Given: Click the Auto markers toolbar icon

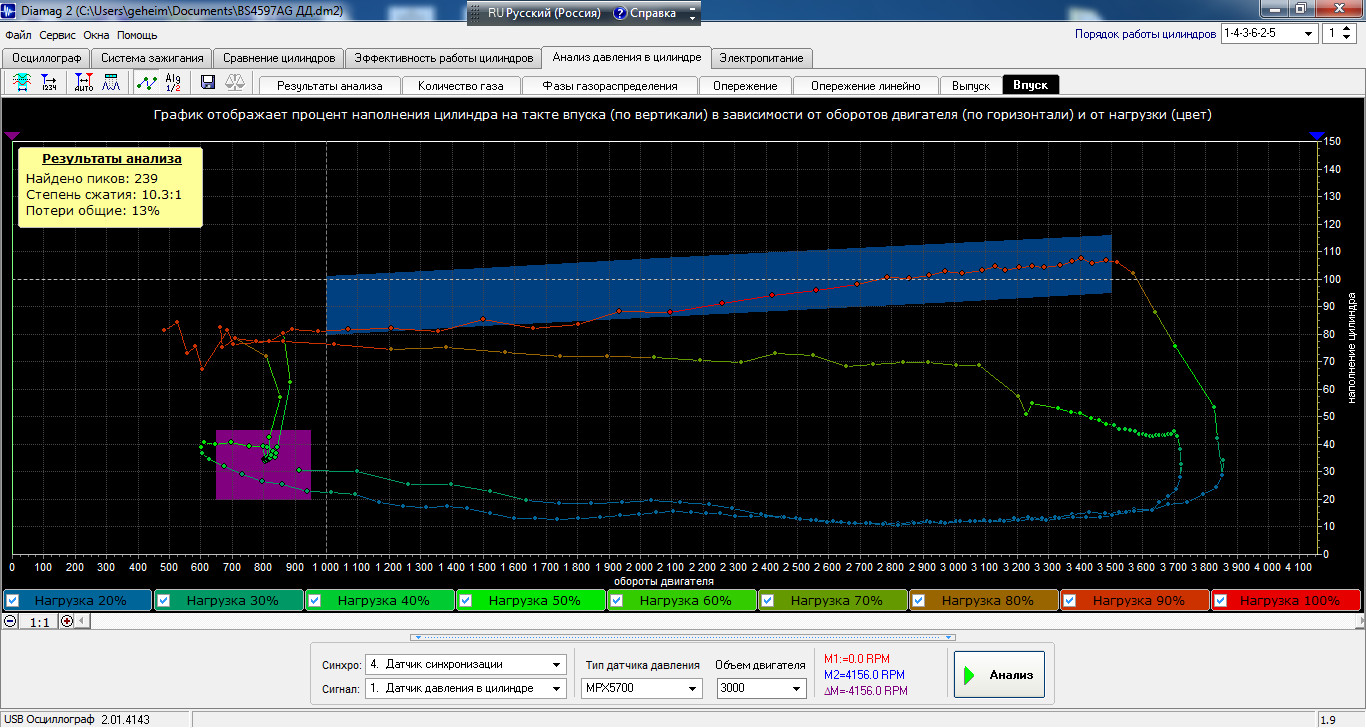Looking at the screenshot, I should click(84, 84).
